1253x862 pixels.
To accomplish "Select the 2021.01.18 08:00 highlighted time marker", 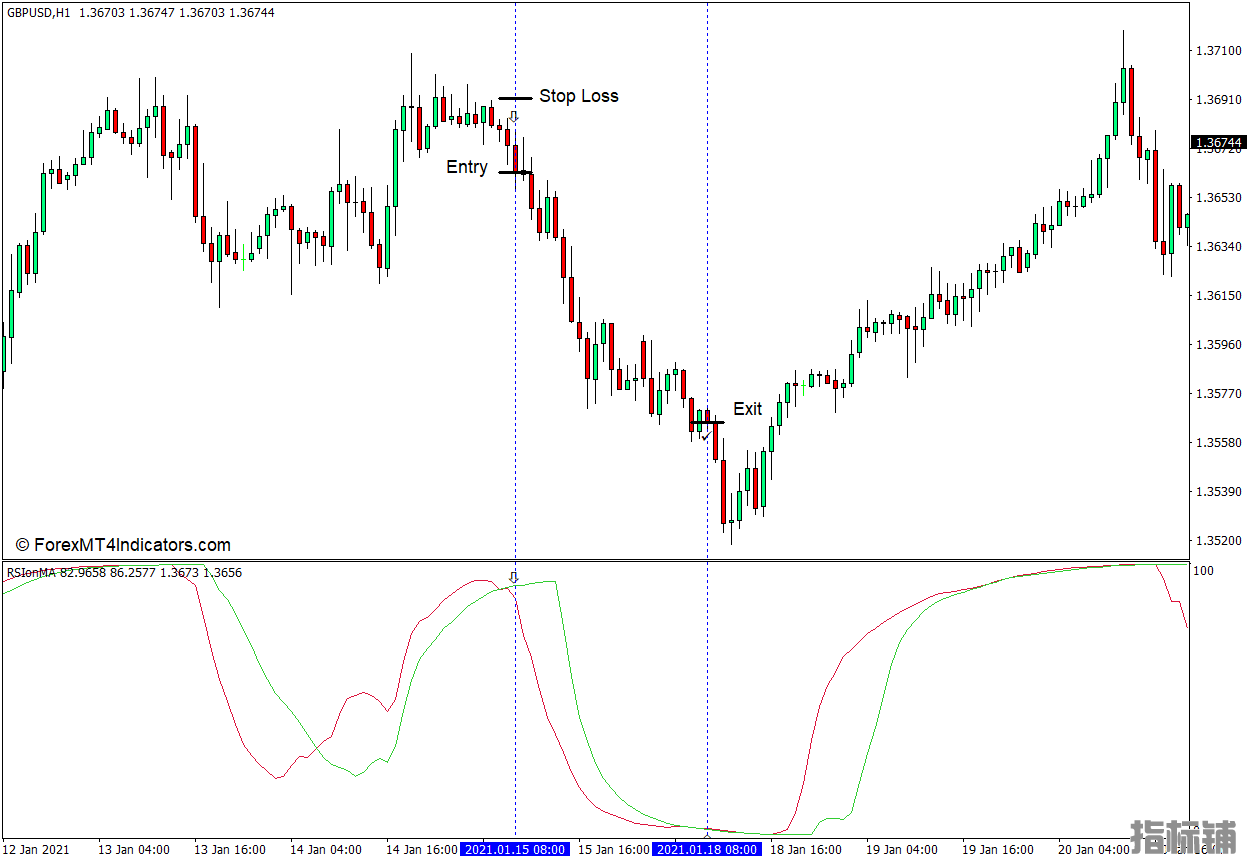I will point(707,850).
